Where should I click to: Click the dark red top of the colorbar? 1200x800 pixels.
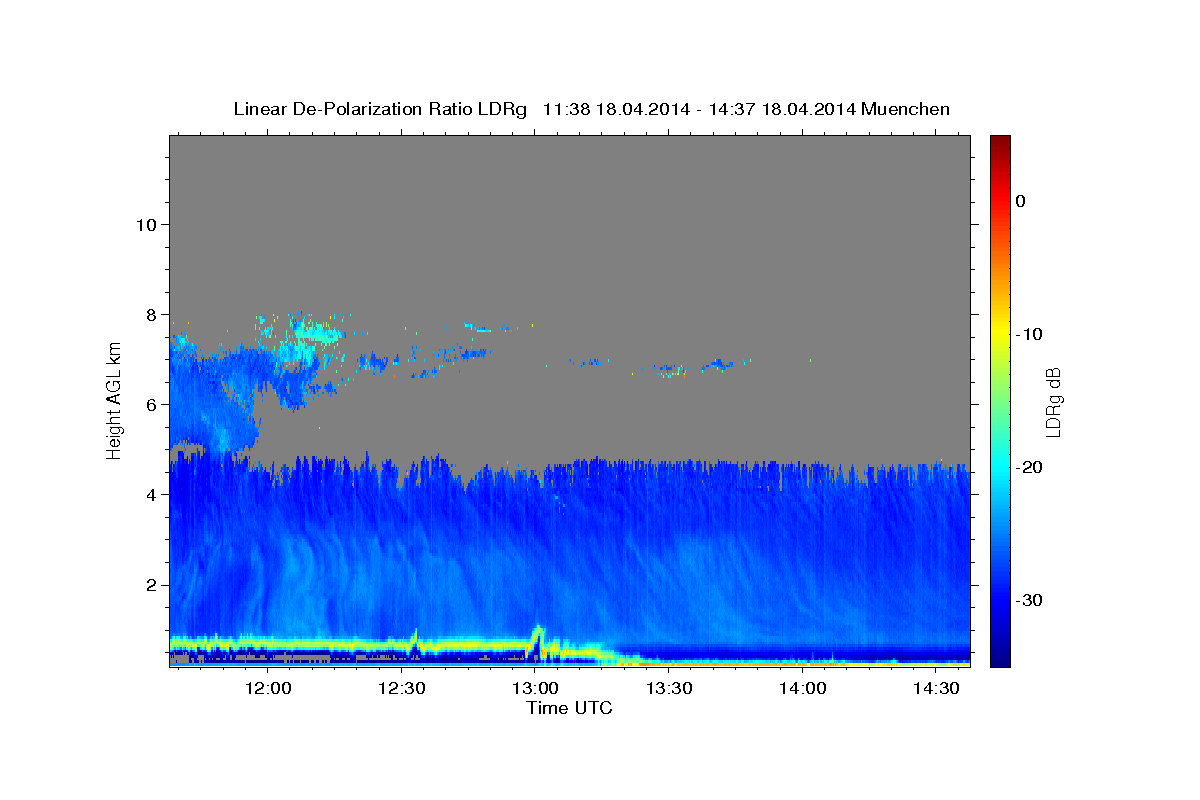1000,143
